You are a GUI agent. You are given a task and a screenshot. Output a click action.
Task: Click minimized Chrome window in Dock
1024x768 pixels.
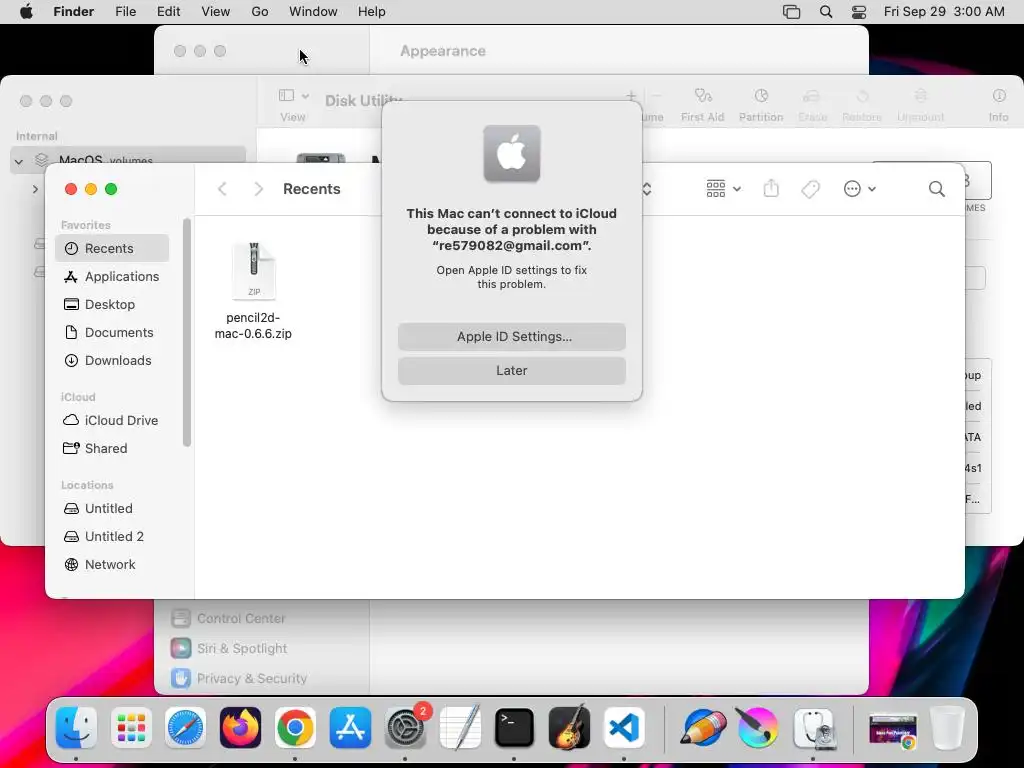[893, 729]
